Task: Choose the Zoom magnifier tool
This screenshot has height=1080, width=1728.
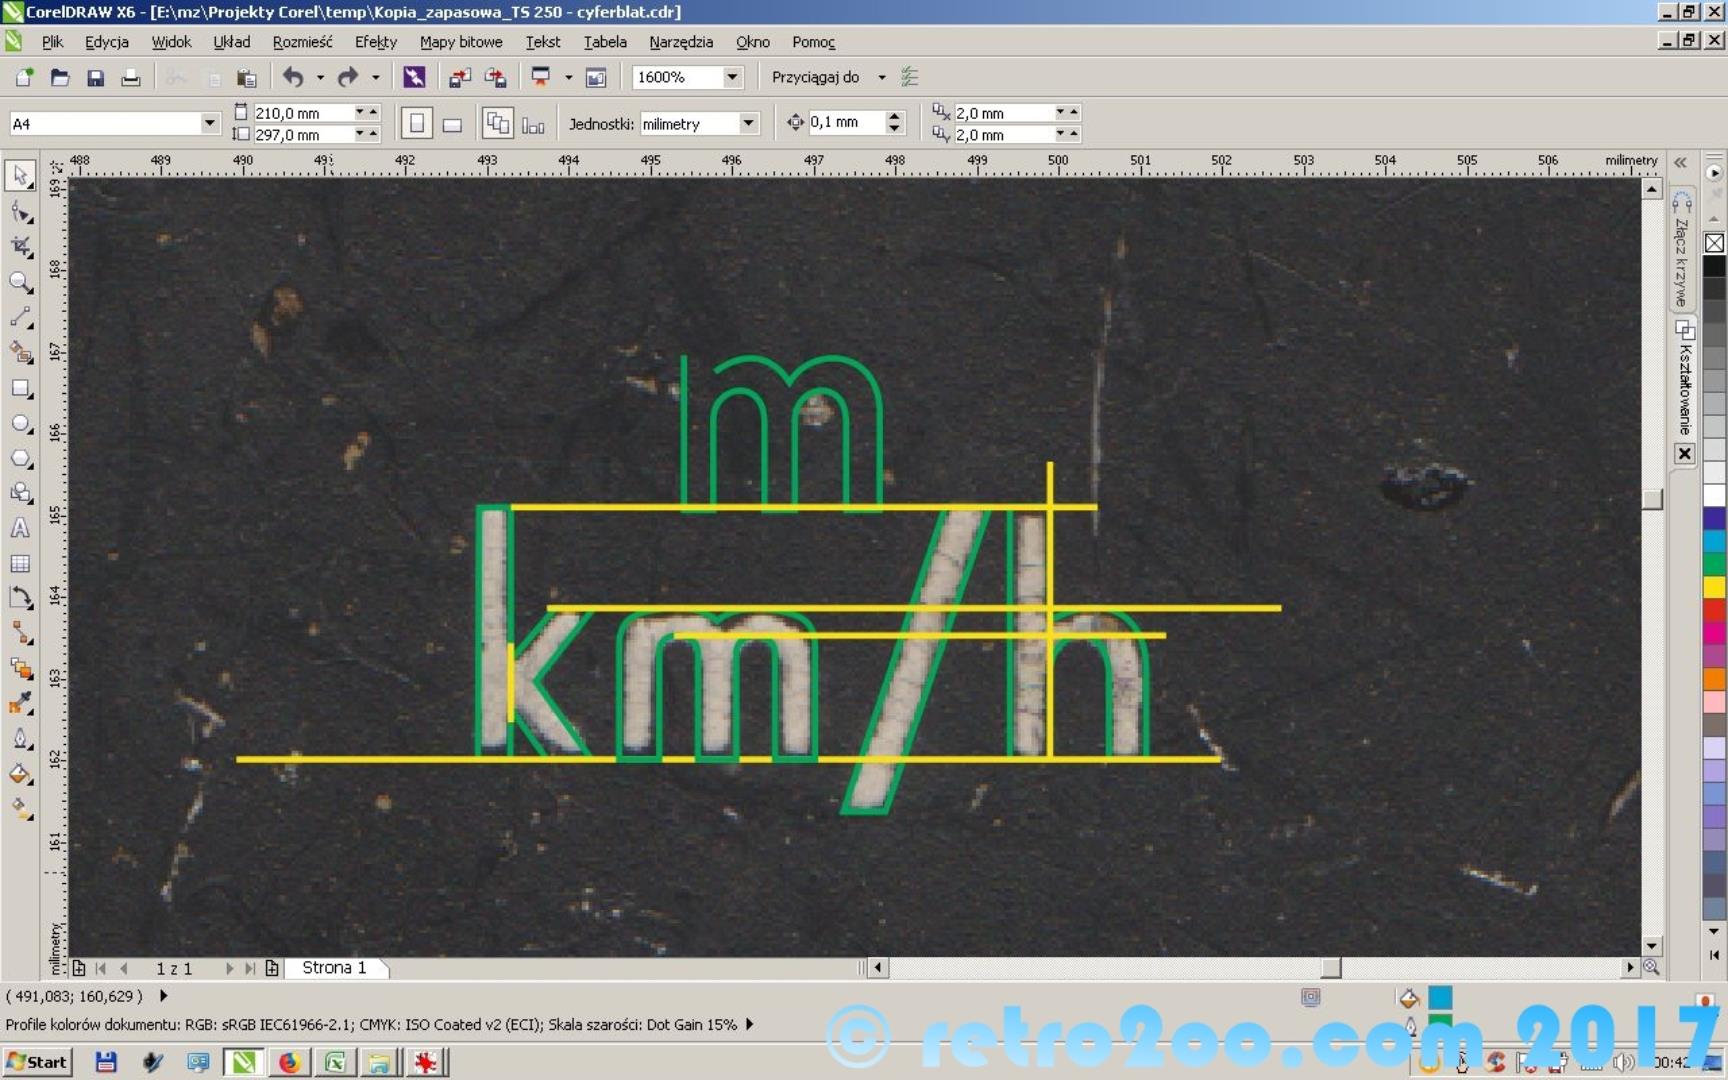Action: pos(20,282)
